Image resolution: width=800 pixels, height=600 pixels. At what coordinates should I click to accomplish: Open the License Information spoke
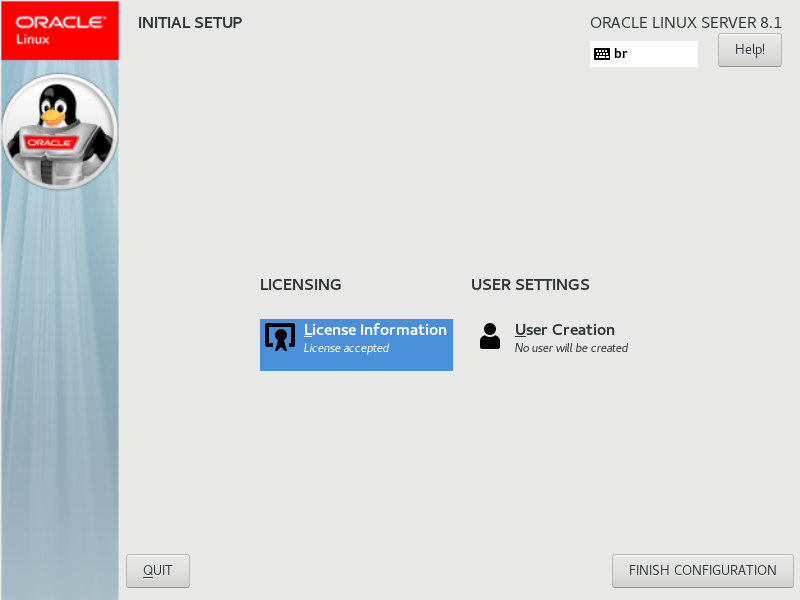tap(356, 344)
